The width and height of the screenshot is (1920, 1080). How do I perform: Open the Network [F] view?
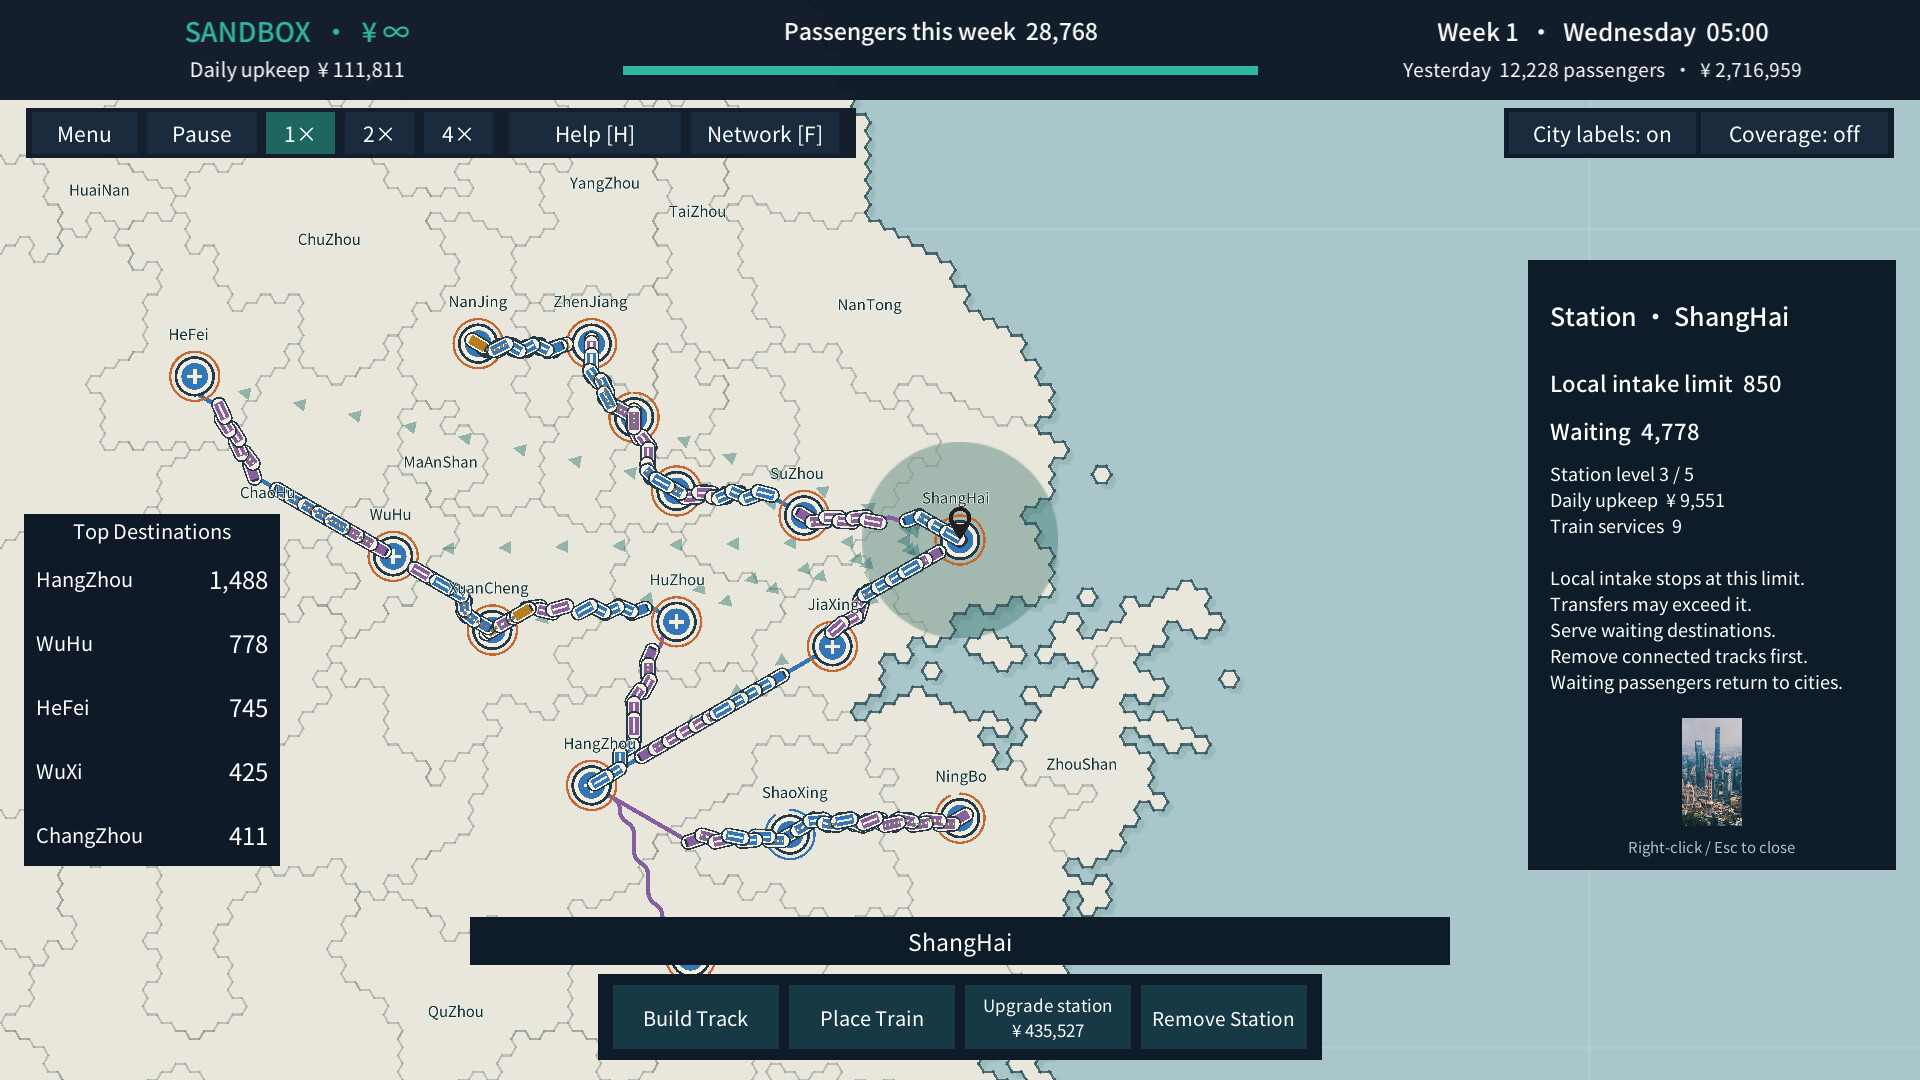[x=765, y=134]
